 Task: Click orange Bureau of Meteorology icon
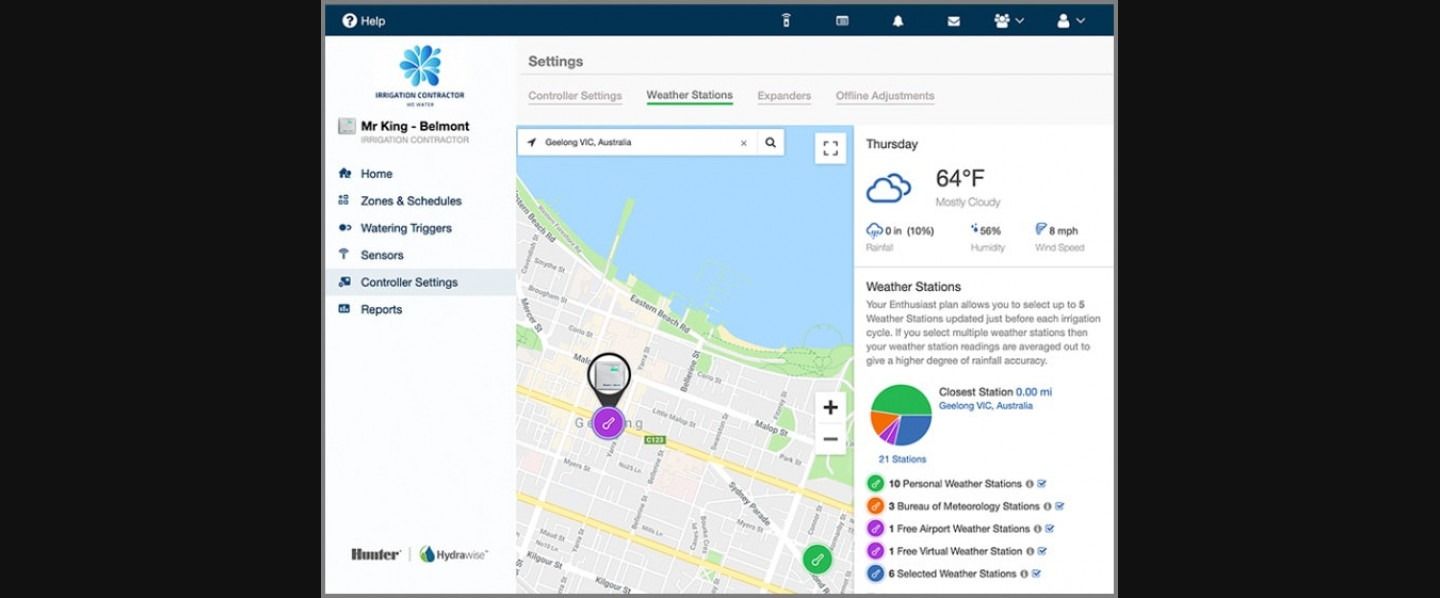tap(875, 506)
